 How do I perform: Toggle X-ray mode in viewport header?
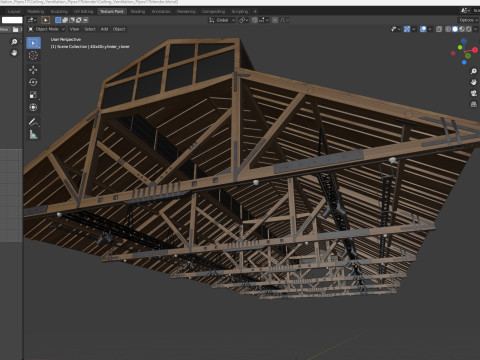(x=439, y=29)
